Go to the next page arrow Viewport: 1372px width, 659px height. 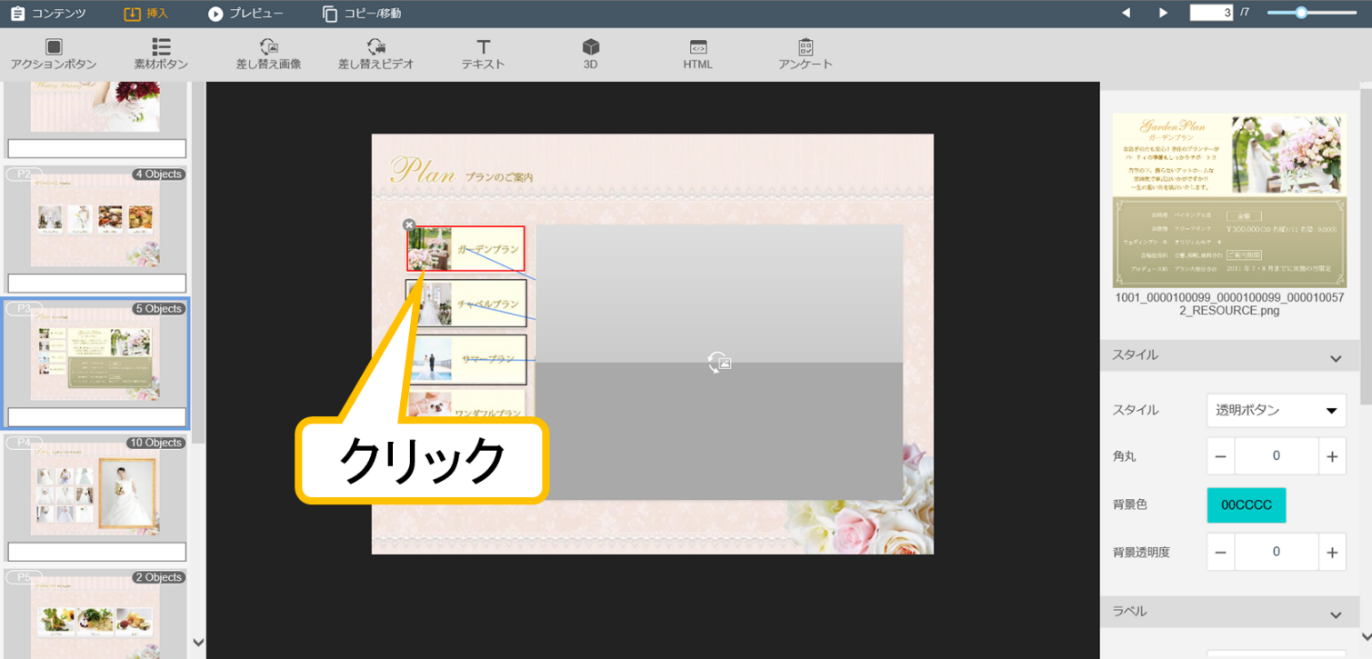(x=1163, y=13)
